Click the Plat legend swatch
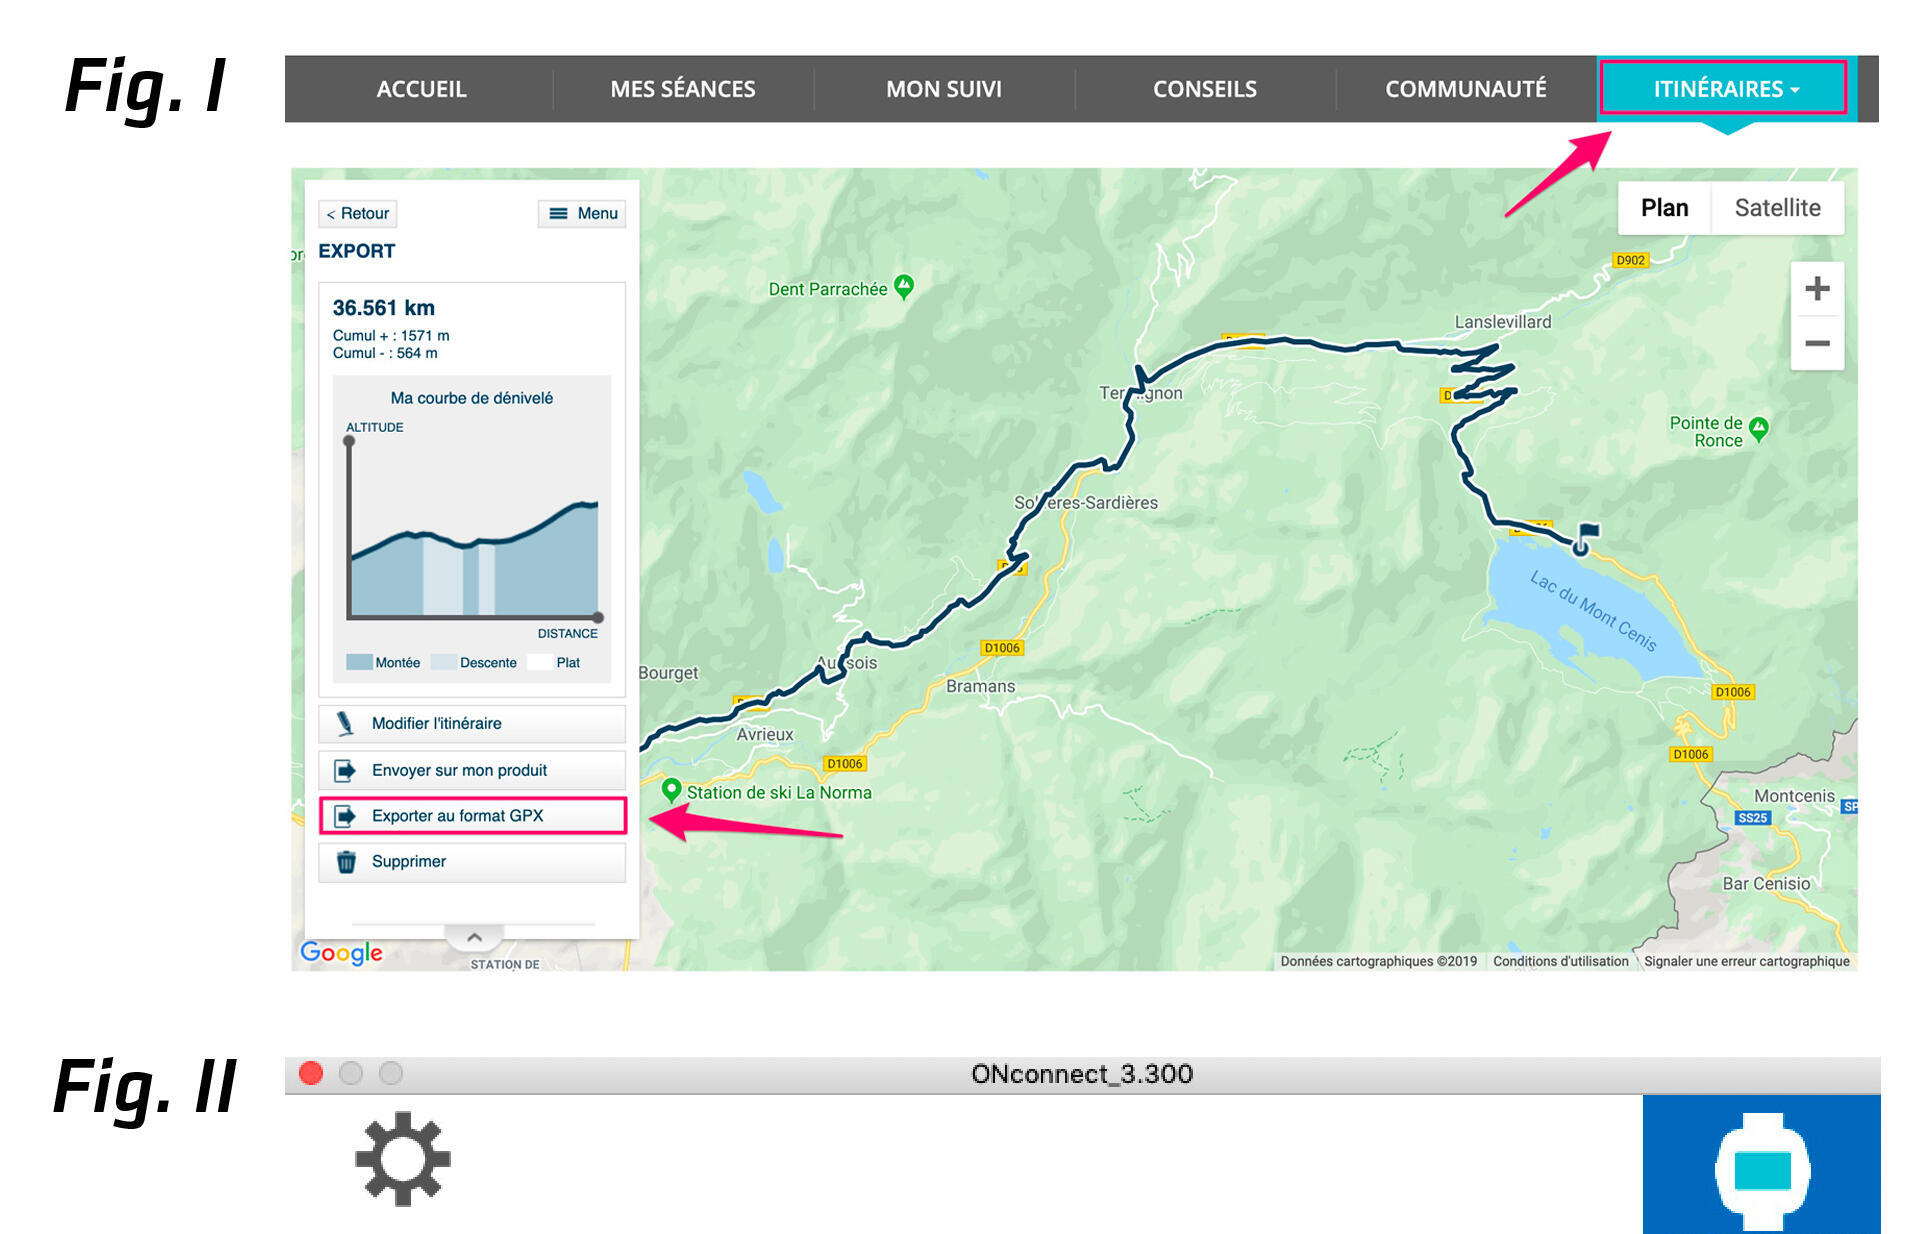Viewport: 1906px width, 1234px height. tap(540, 662)
